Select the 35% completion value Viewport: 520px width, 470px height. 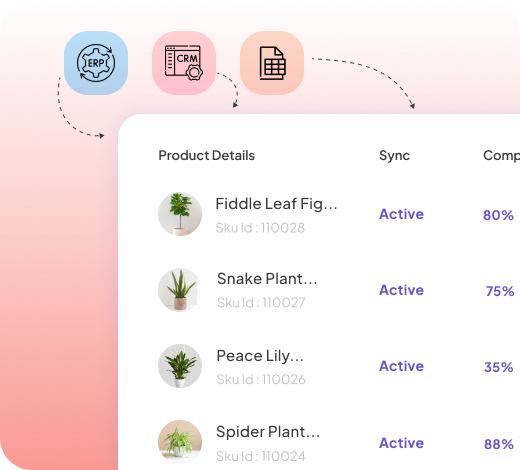point(499,367)
